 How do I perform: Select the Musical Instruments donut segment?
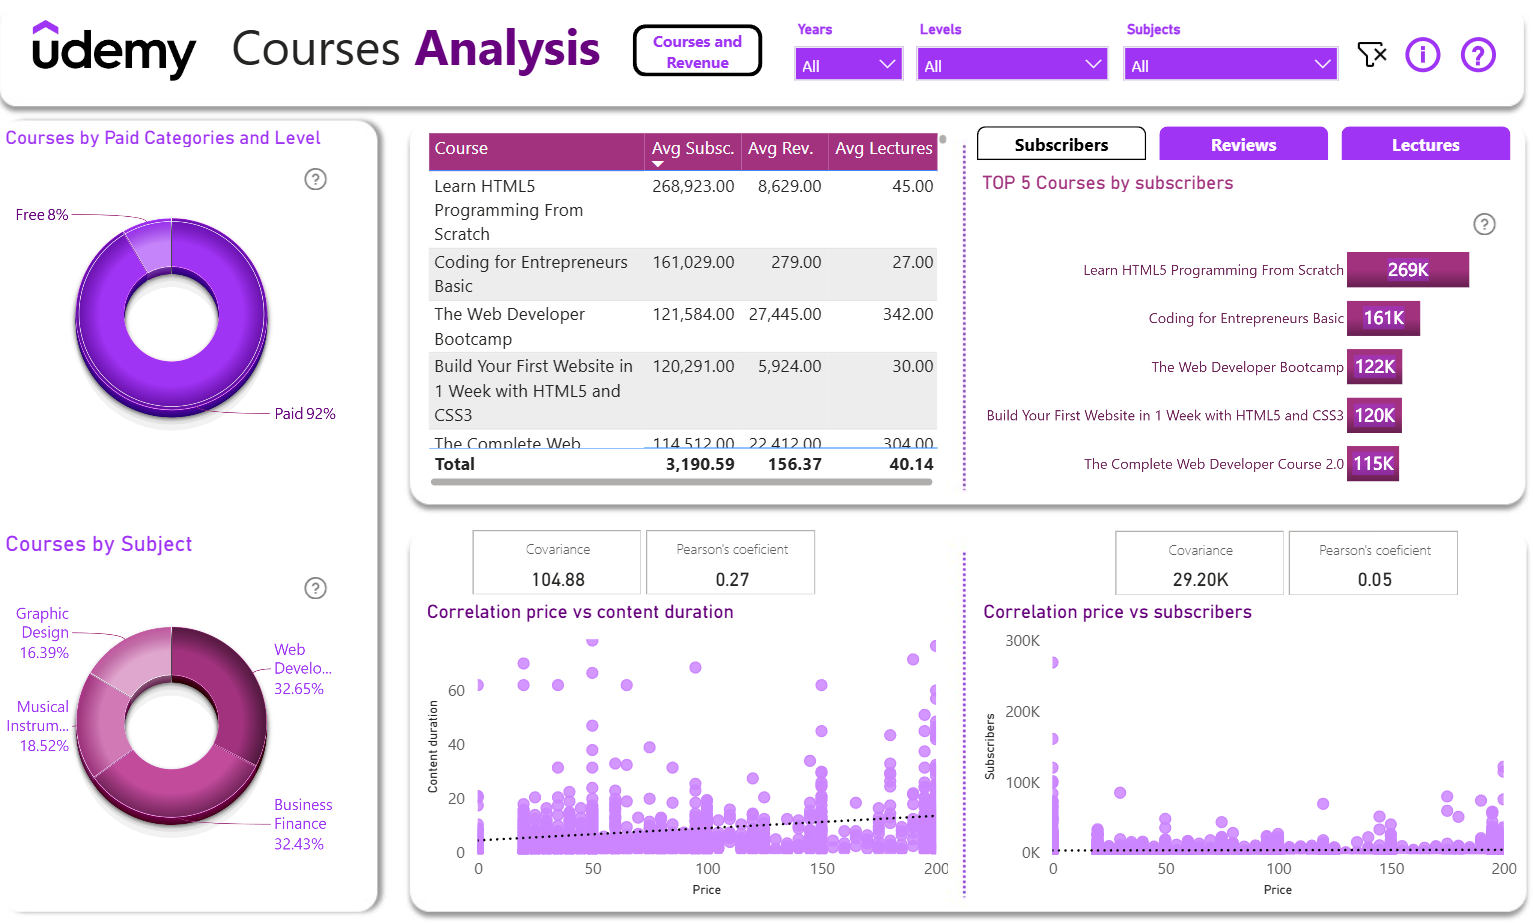click(100, 725)
